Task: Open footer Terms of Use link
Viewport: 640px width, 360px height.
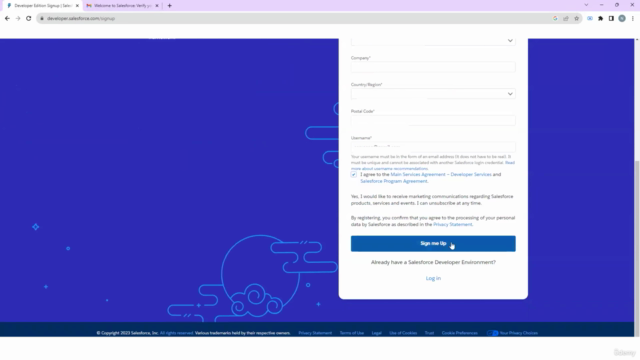Action: point(352,333)
